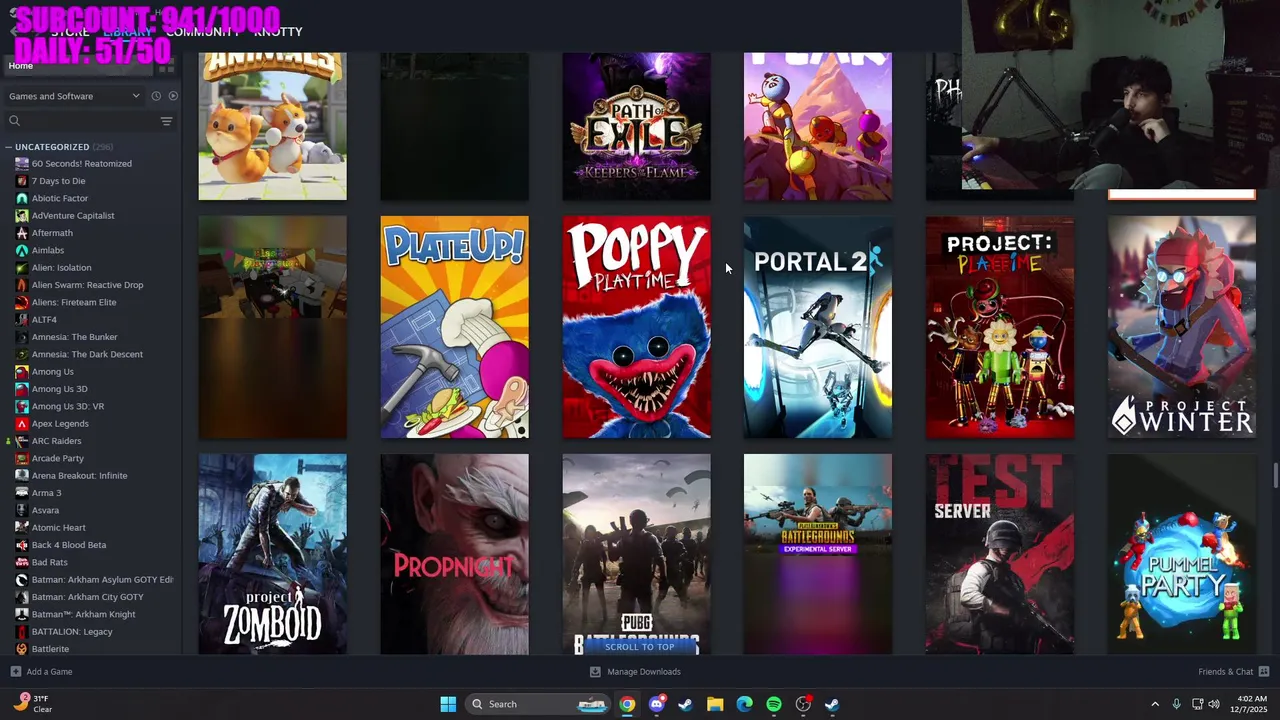Image resolution: width=1280 pixels, height=720 pixels.
Task: Click the library grid vertical scrollbar
Action: [1275, 476]
